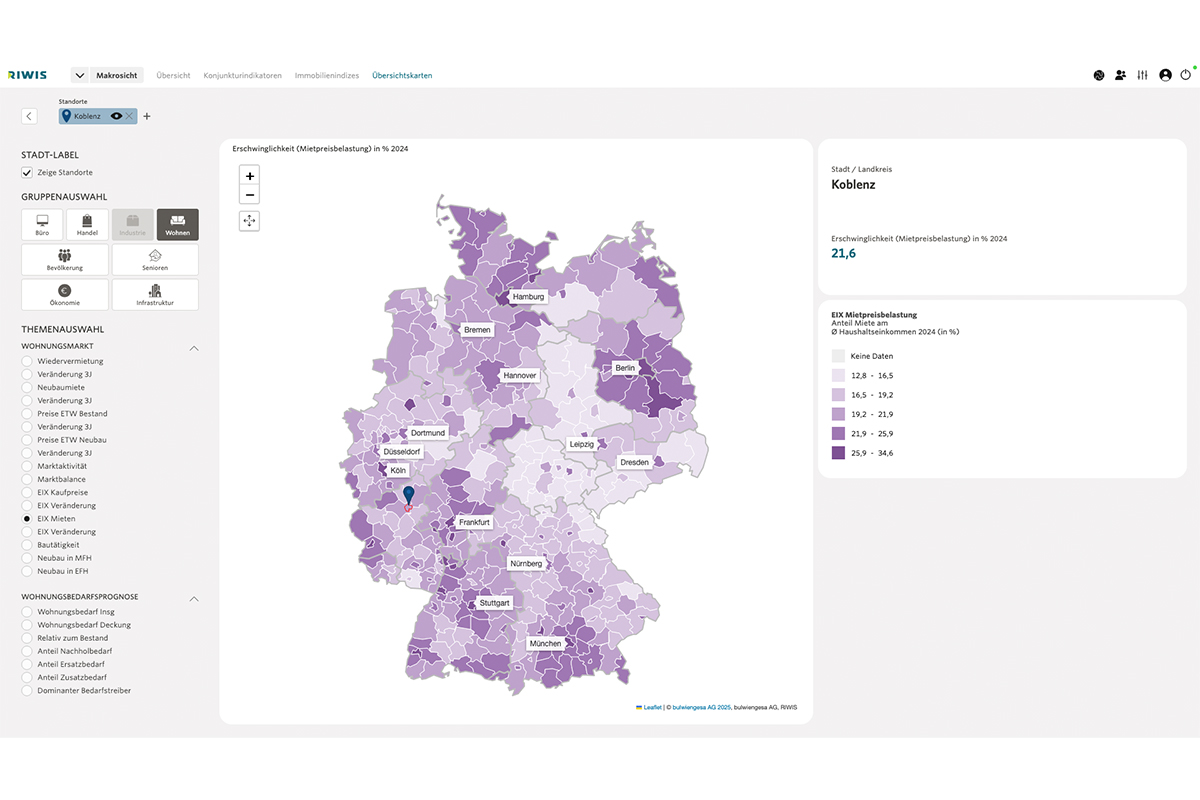Open the sliders settings icon in header
This screenshot has height=800, width=1200.
1142,75
